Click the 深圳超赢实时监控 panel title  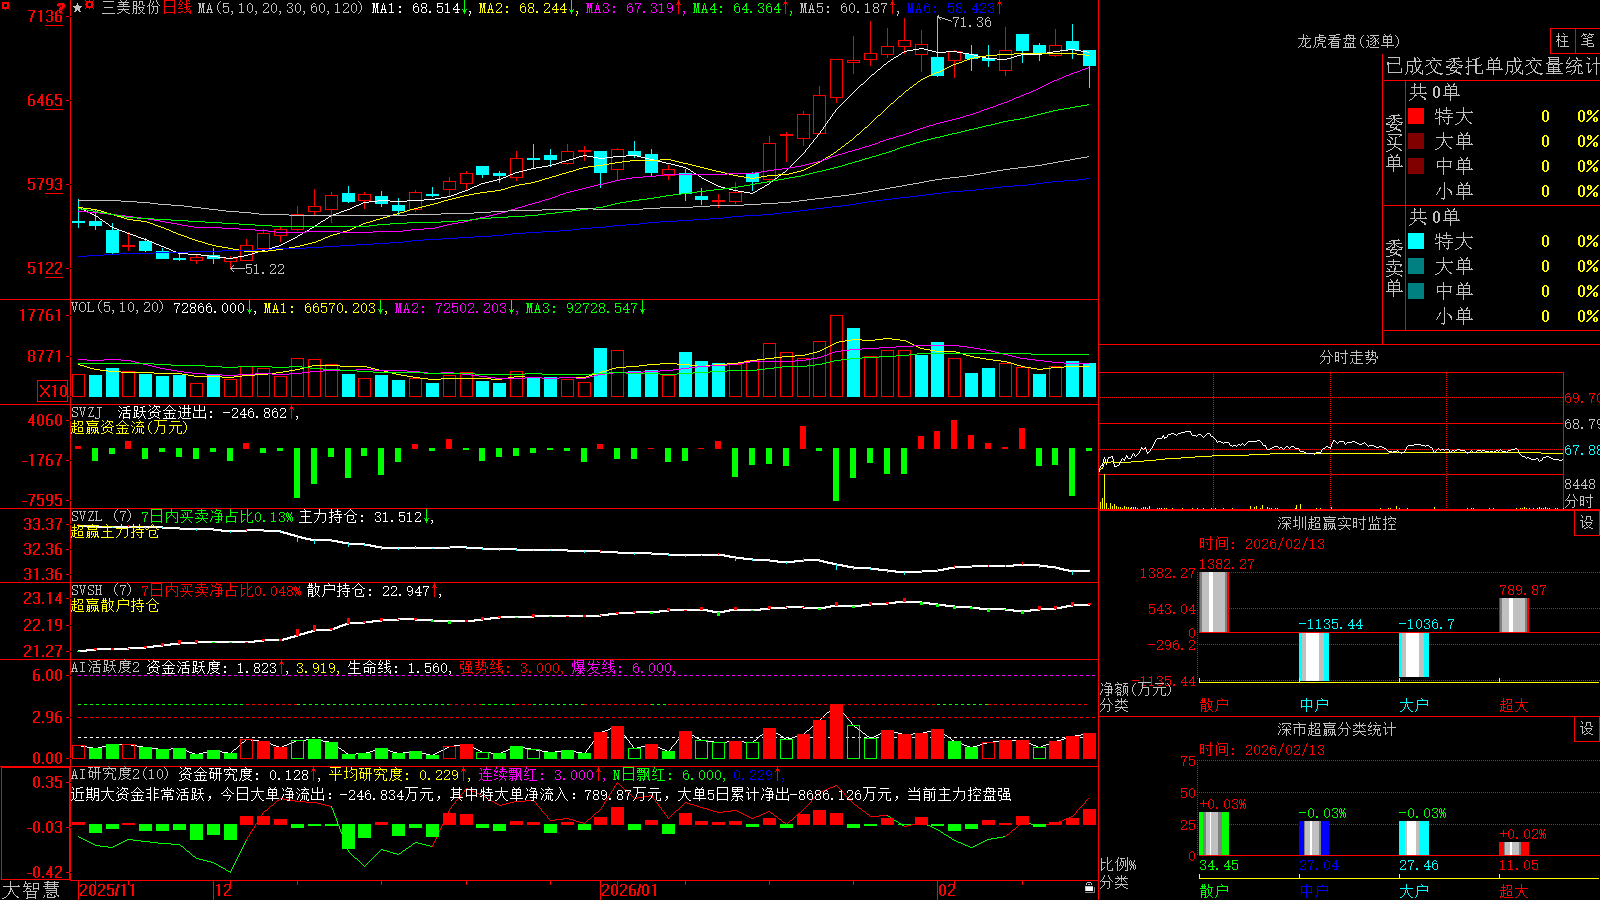(x=1336, y=523)
